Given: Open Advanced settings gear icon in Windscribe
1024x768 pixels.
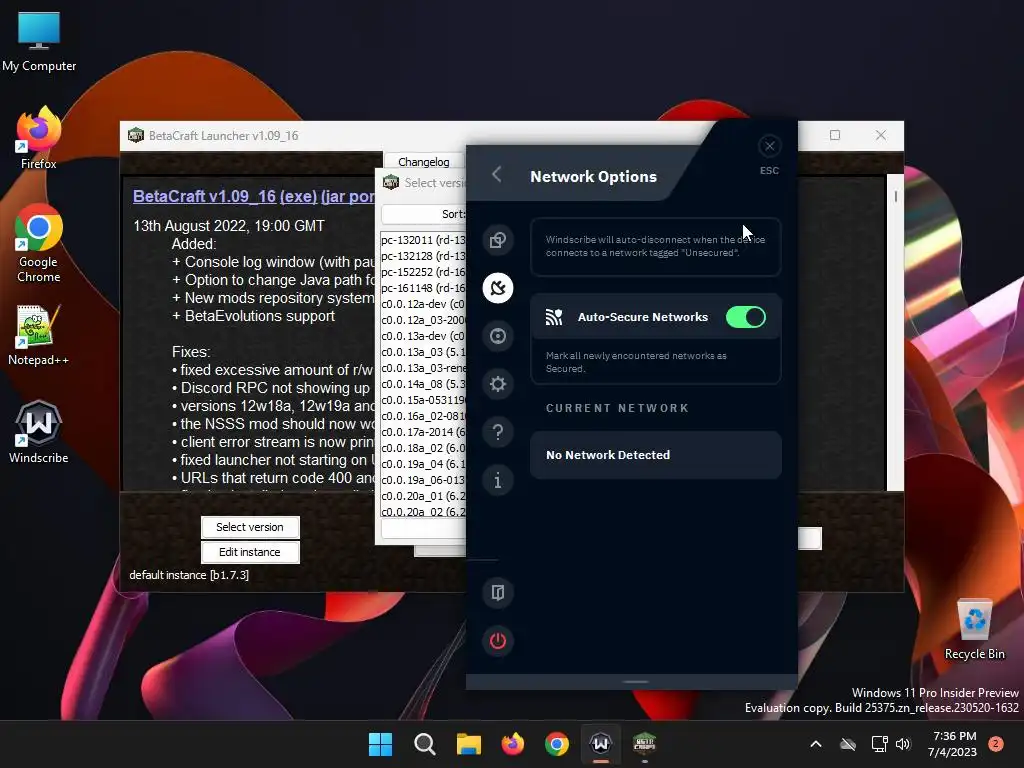Looking at the screenshot, I should 498,384.
